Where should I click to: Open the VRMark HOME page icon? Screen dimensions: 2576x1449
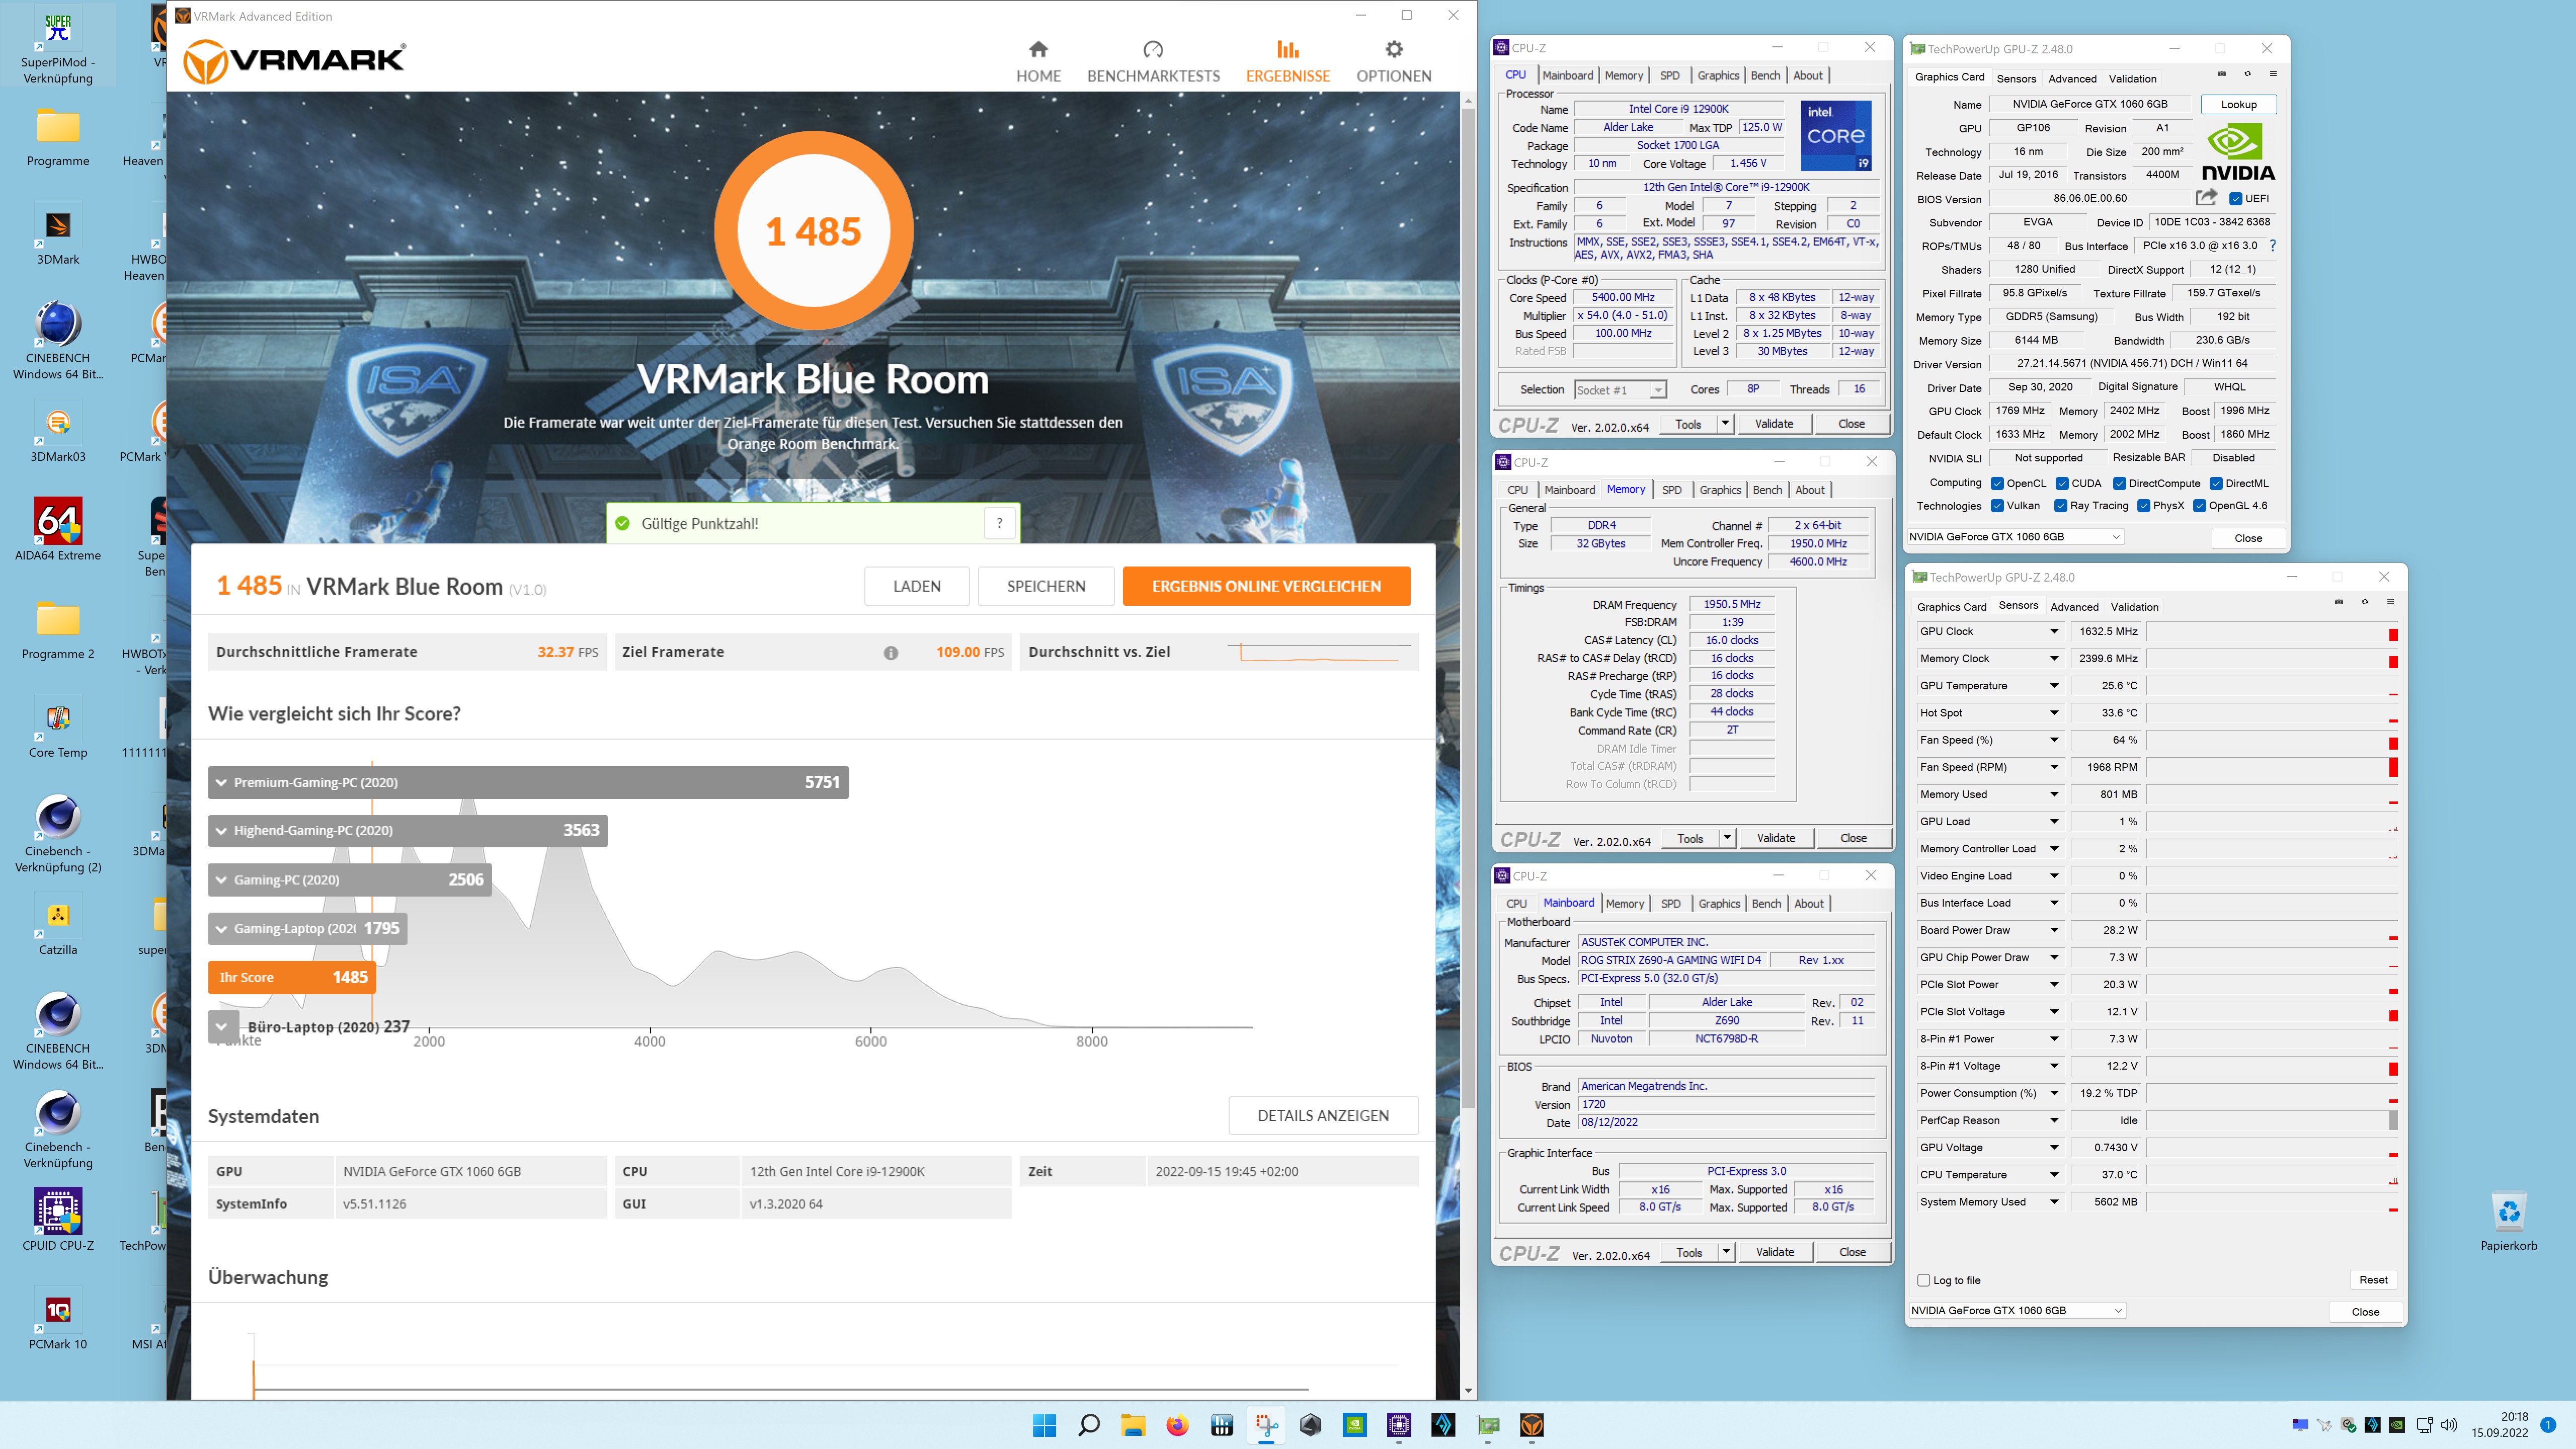(x=1038, y=49)
